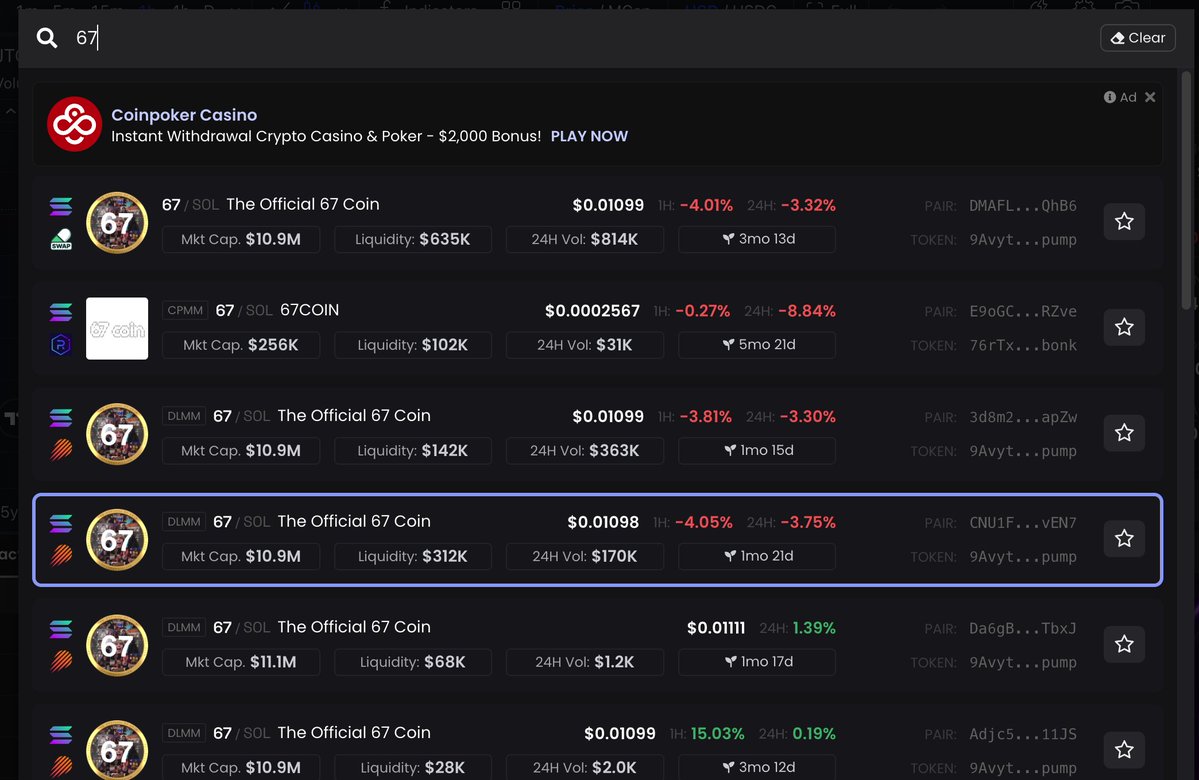
Task: Select the 67COIN CPMM search result
Action: pyautogui.click(x=500, y=311)
